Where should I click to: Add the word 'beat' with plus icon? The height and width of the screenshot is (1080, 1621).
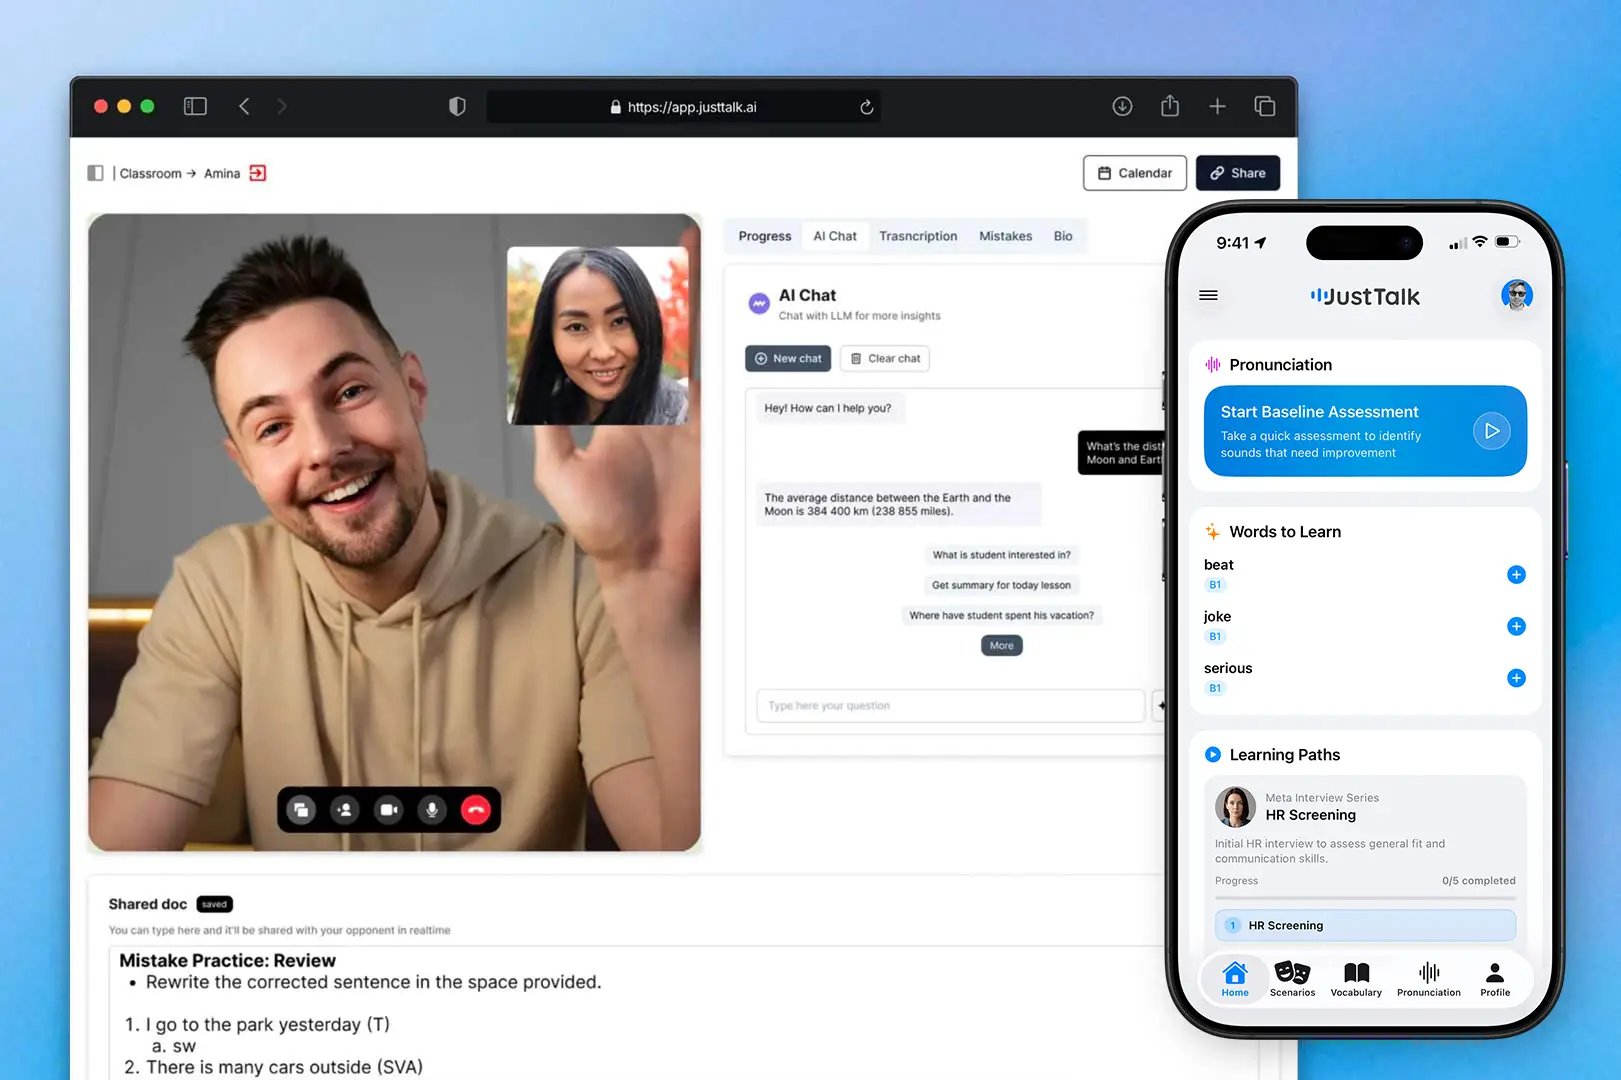click(x=1516, y=574)
